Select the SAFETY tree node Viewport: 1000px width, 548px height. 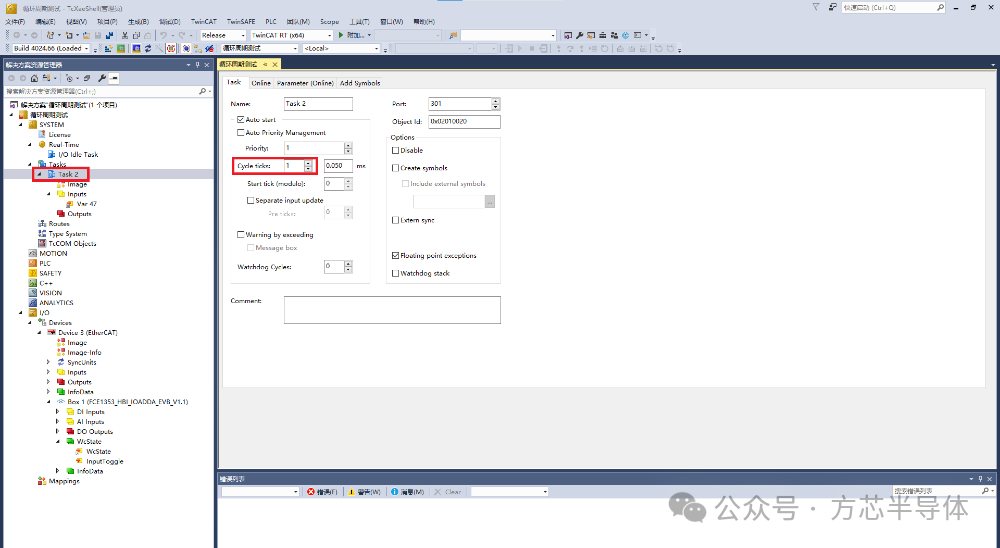click(x=50, y=273)
